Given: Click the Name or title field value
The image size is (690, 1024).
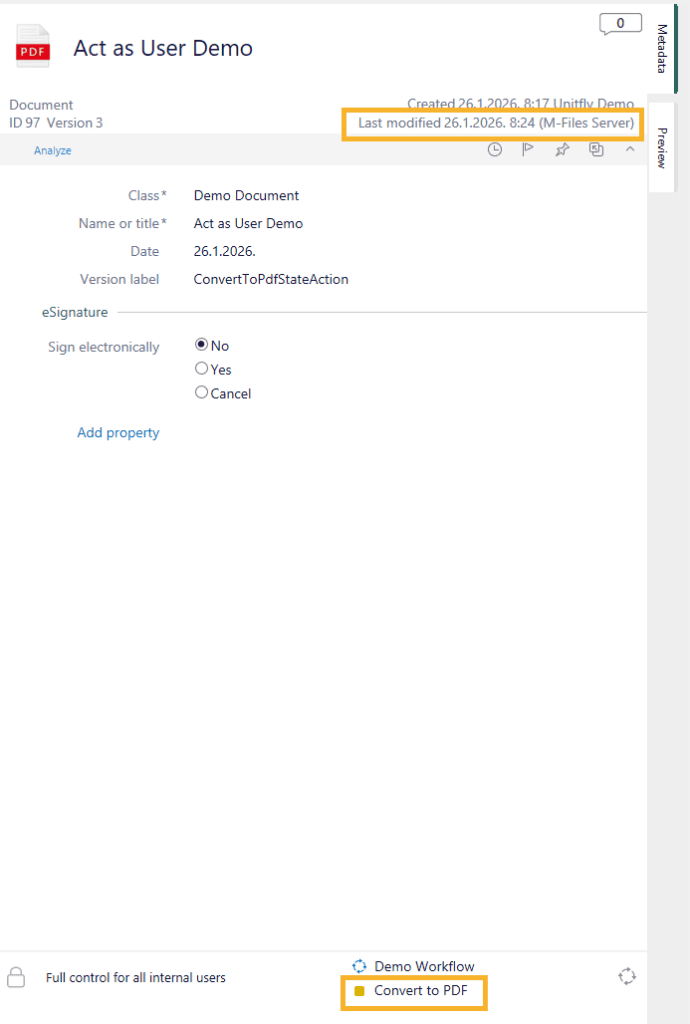Looking at the screenshot, I should tap(248, 224).
